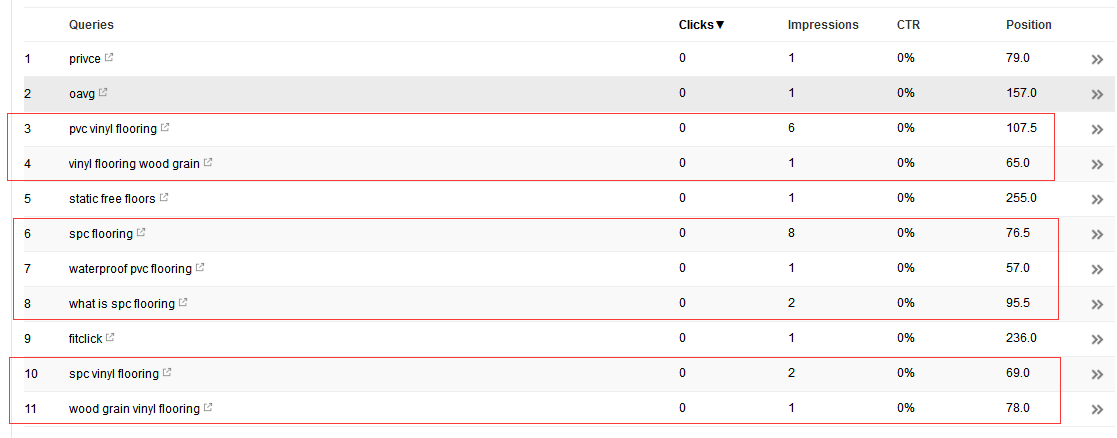Click external link icon for pvc vinyl flooring

pos(165,127)
